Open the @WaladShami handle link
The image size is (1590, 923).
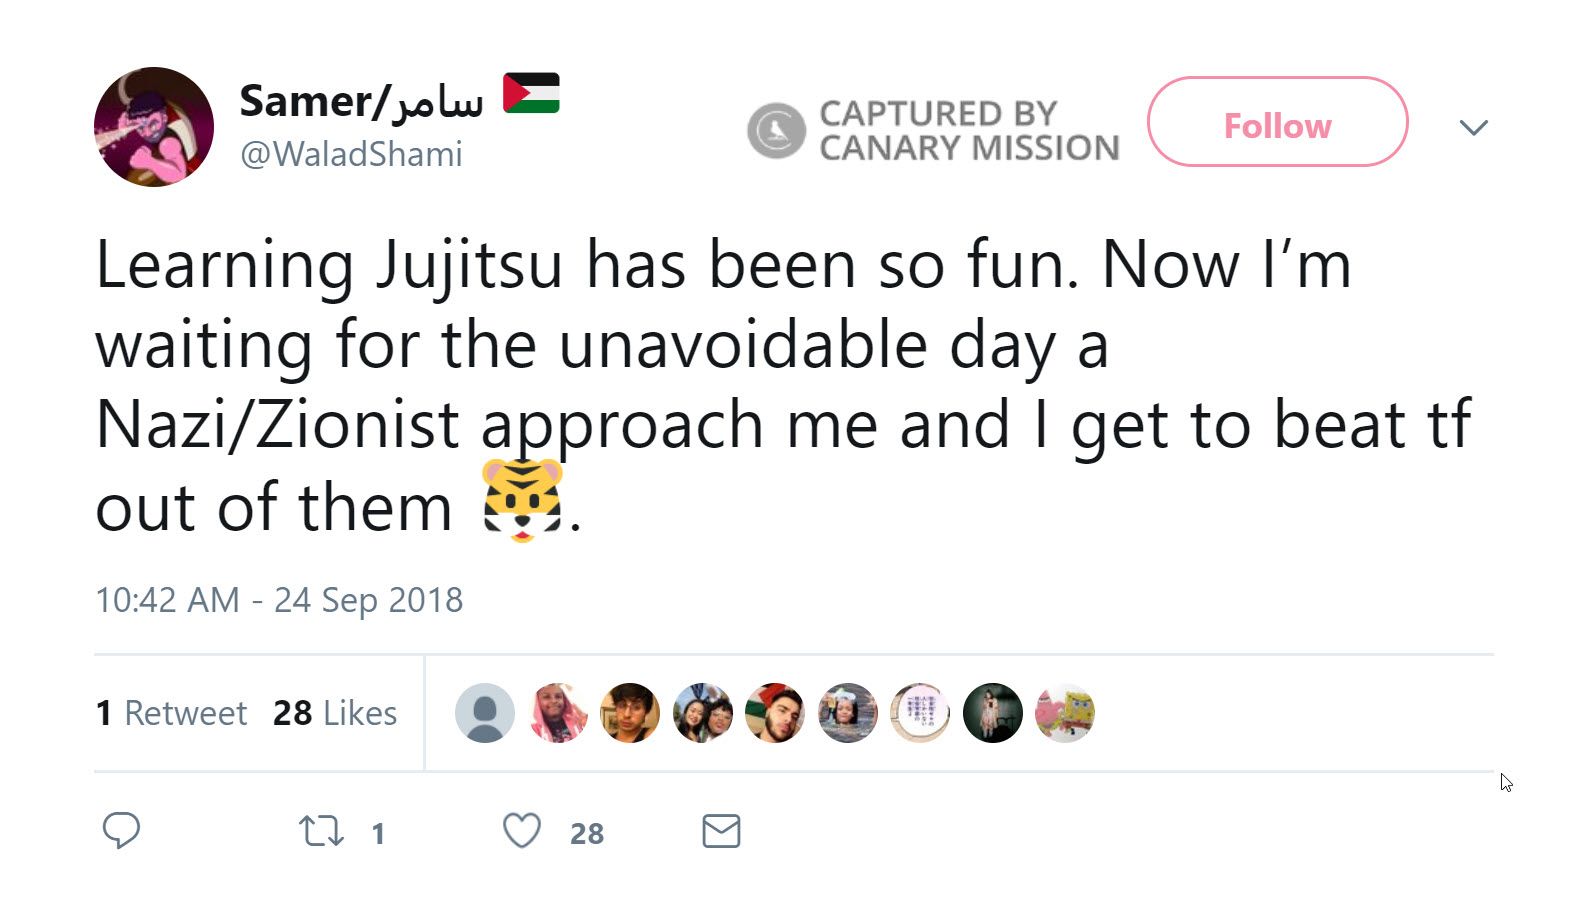pos(351,154)
